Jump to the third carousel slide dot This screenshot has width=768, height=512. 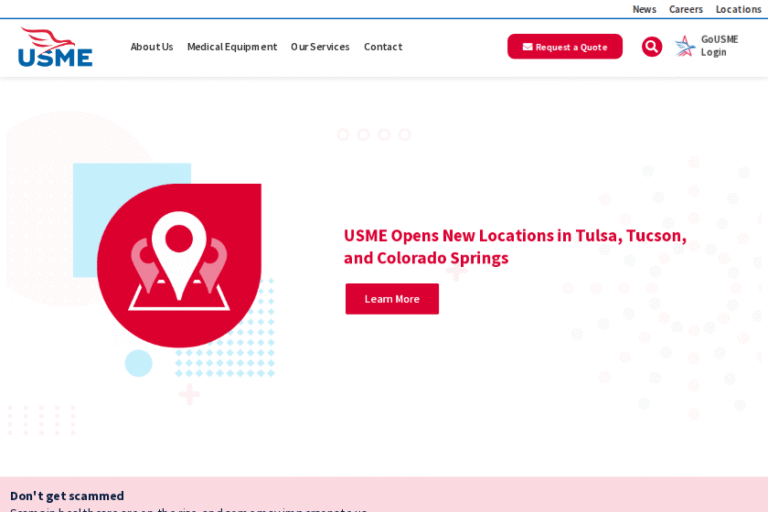coord(384,135)
